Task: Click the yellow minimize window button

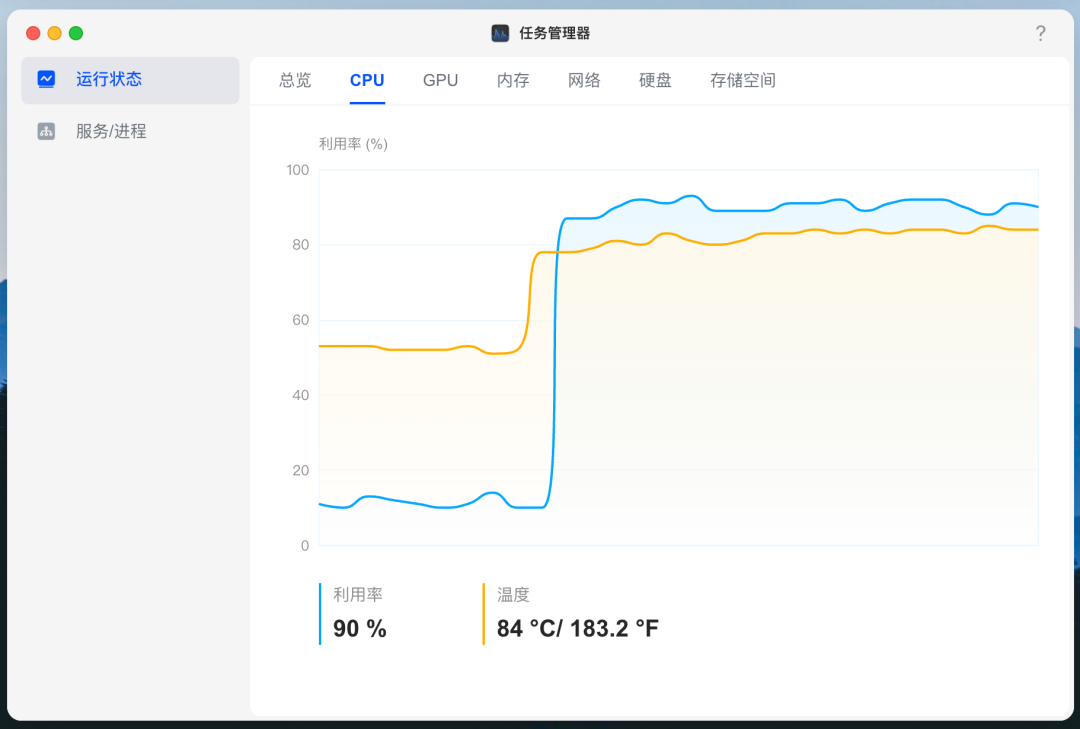Action: pos(54,33)
